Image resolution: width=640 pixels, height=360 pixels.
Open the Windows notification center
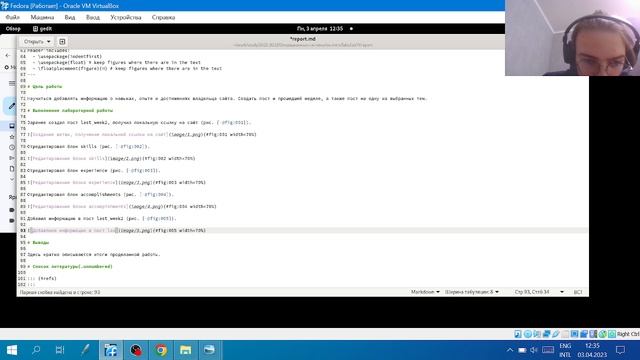click(620, 350)
